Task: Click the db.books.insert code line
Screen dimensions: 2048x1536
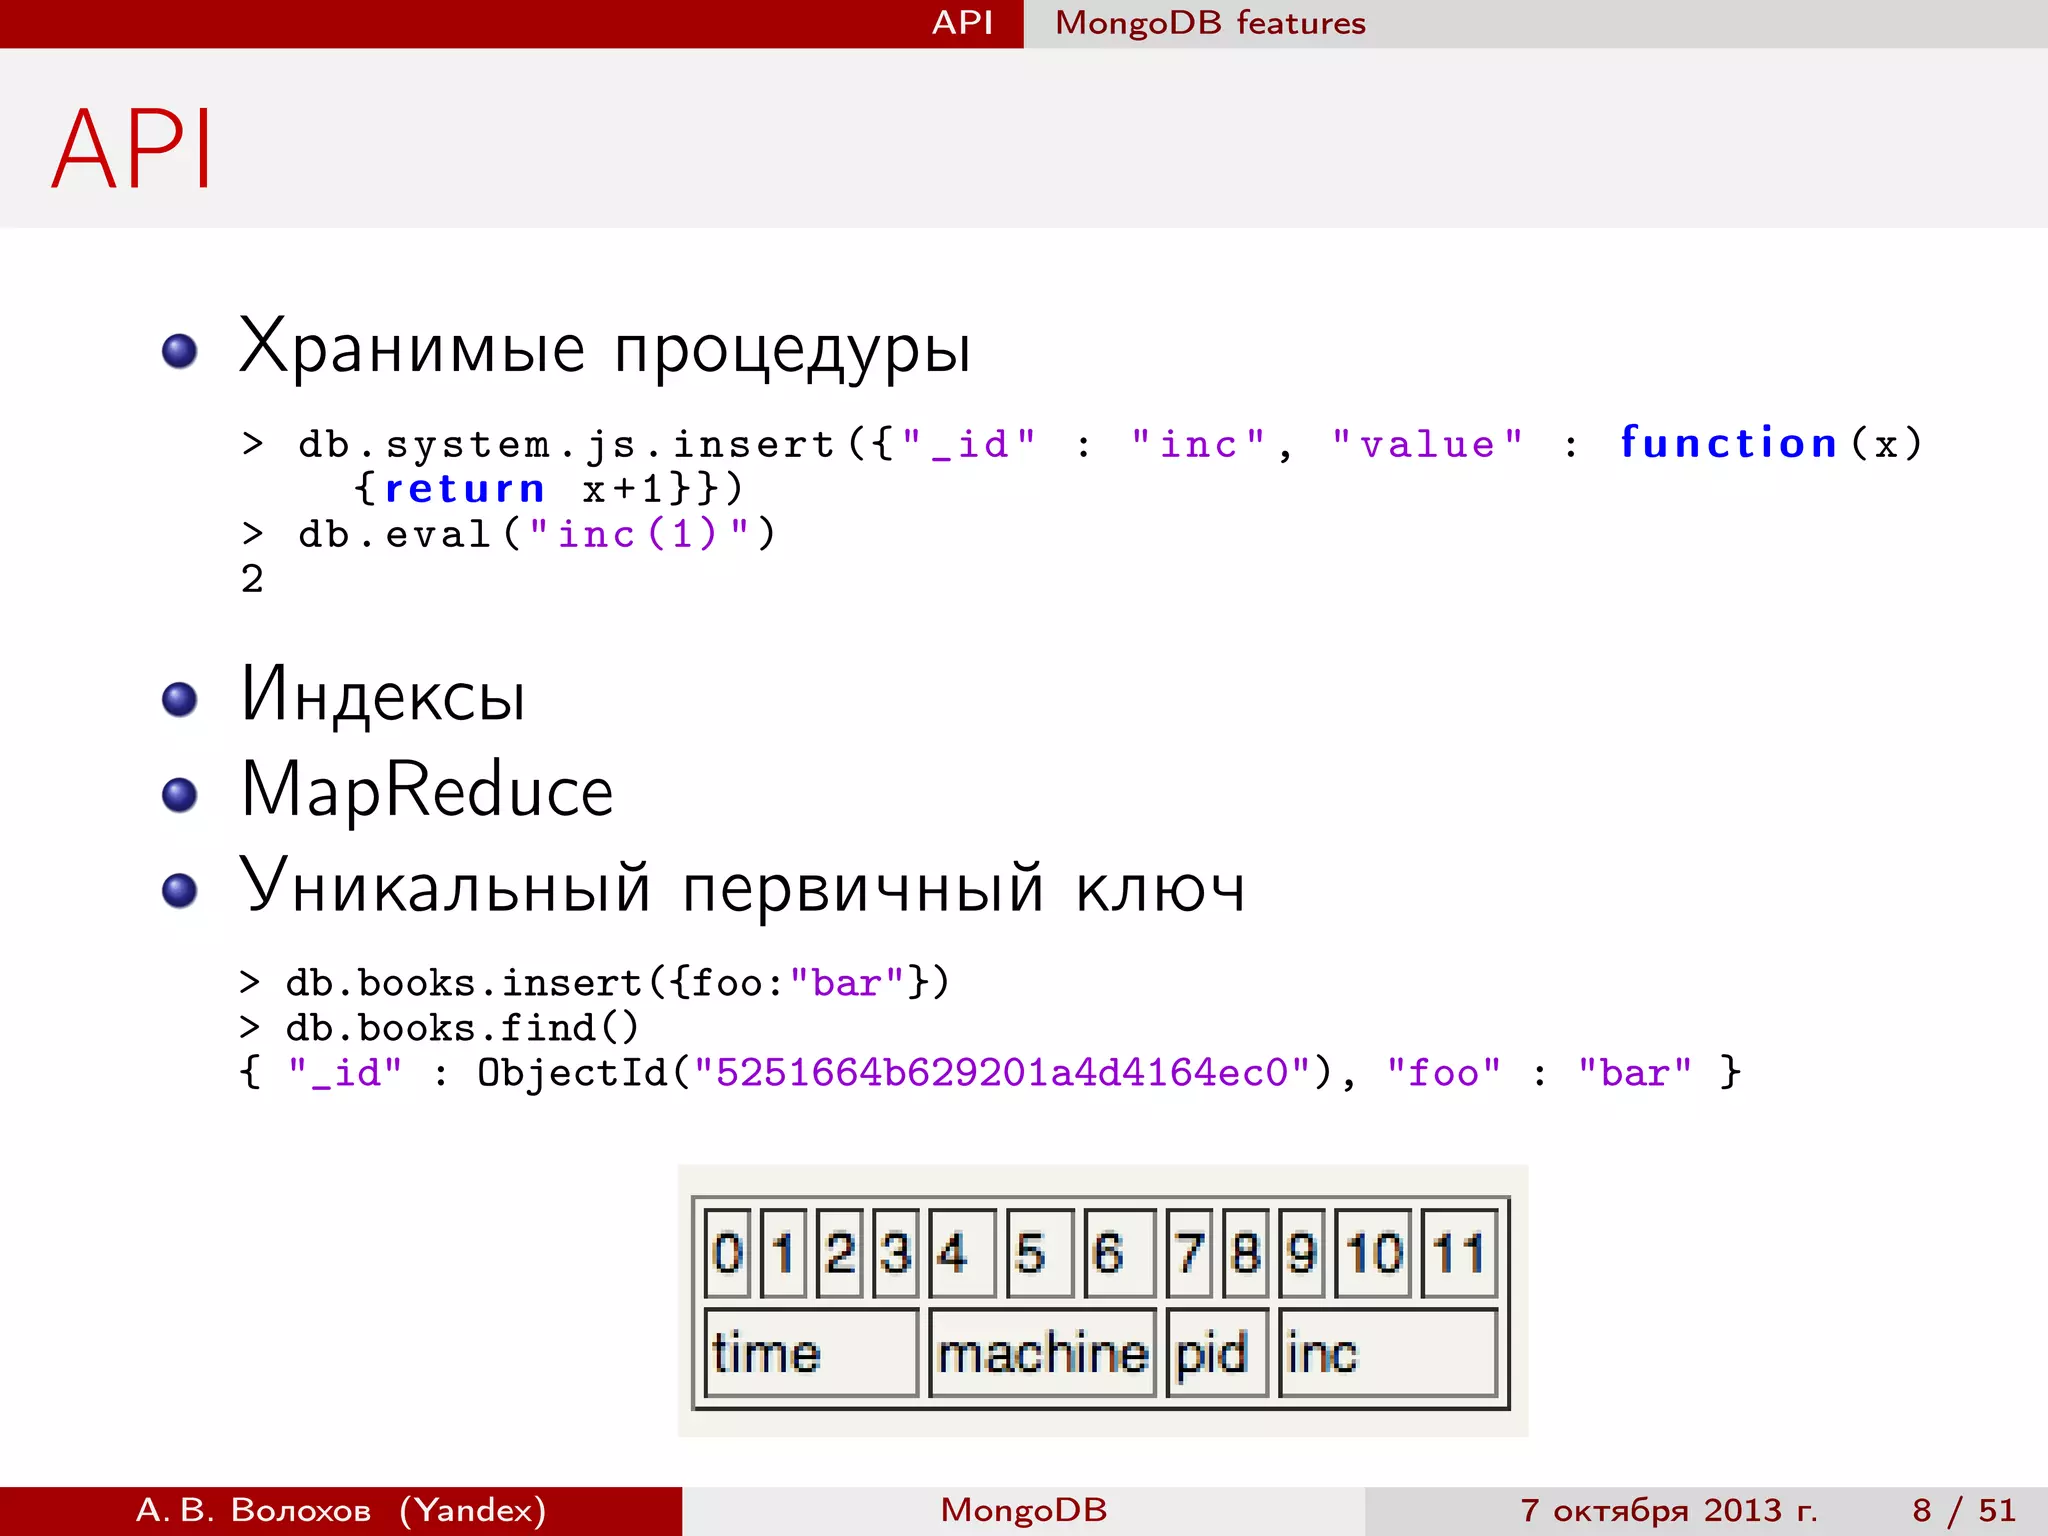Action: (594, 983)
